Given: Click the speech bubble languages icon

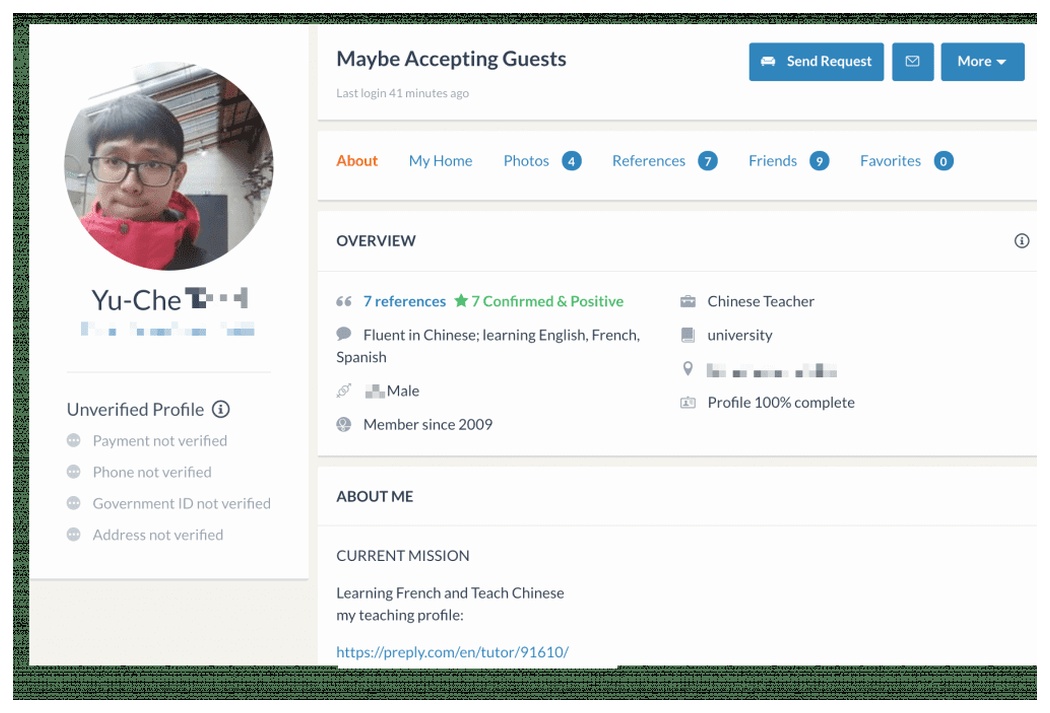Looking at the screenshot, I should coord(344,333).
